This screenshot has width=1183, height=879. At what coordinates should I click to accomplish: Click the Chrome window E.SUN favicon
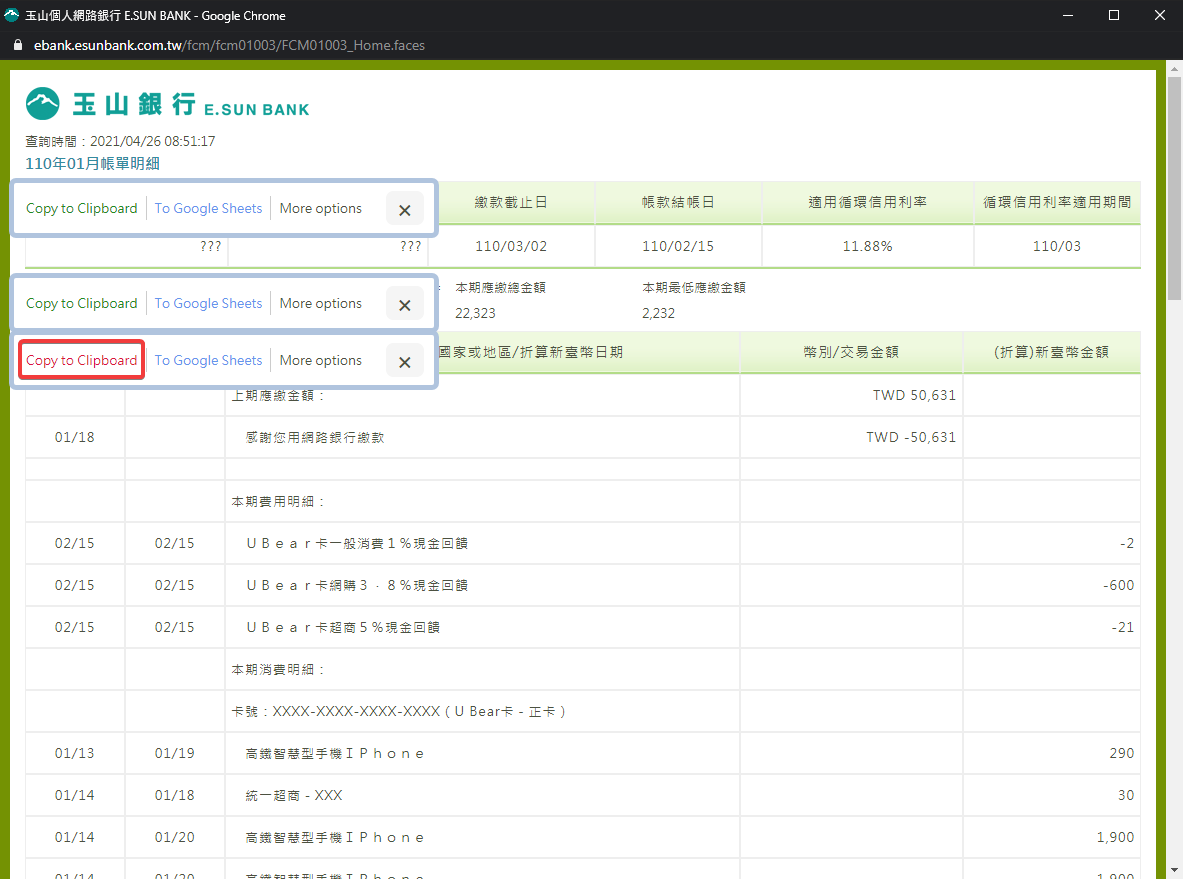(11, 15)
